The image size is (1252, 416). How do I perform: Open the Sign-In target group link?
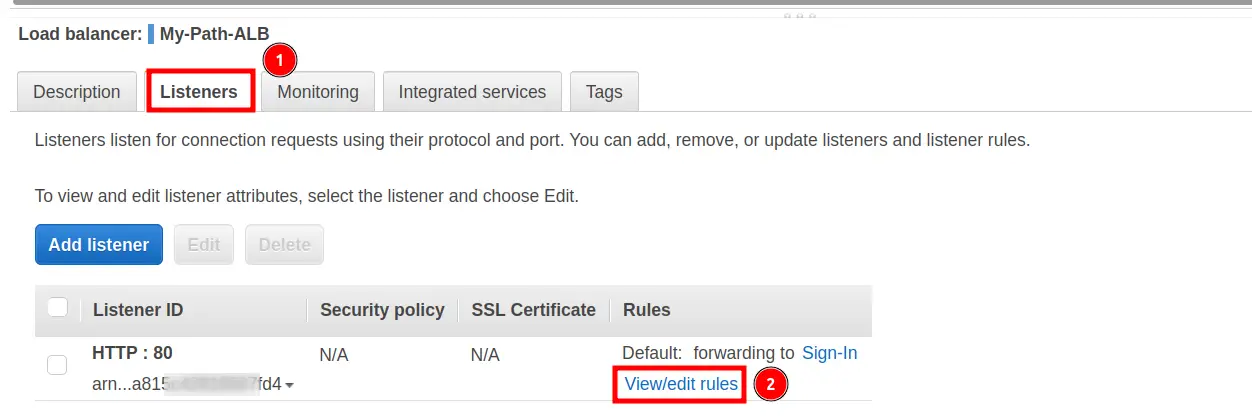(x=830, y=353)
